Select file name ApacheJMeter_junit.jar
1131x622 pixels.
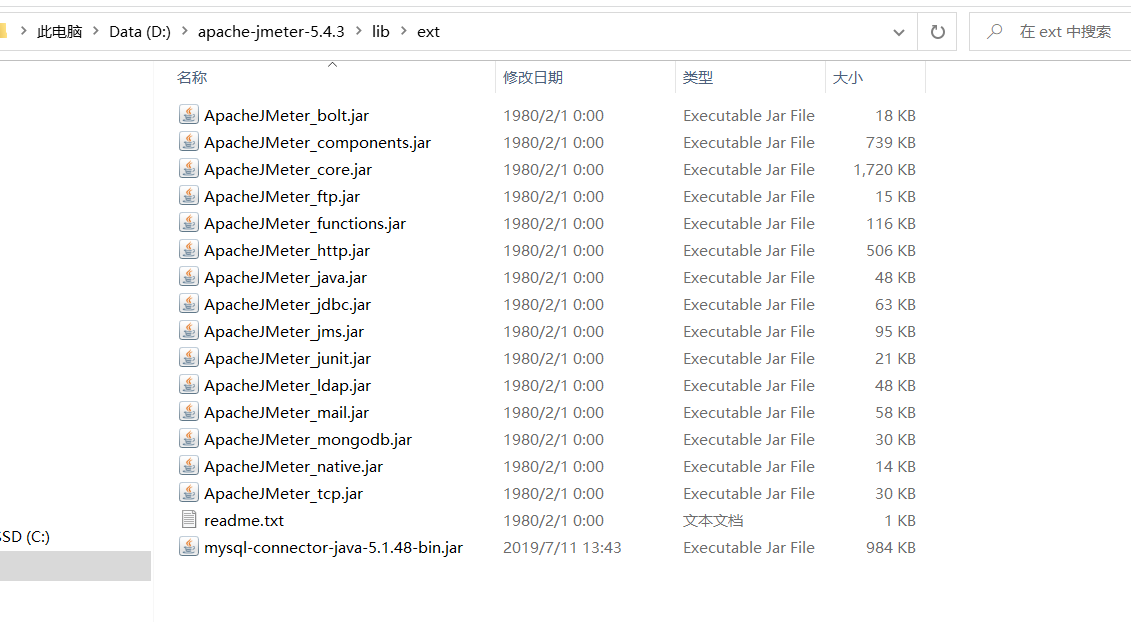pyautogui.click(x=288, y=359)
